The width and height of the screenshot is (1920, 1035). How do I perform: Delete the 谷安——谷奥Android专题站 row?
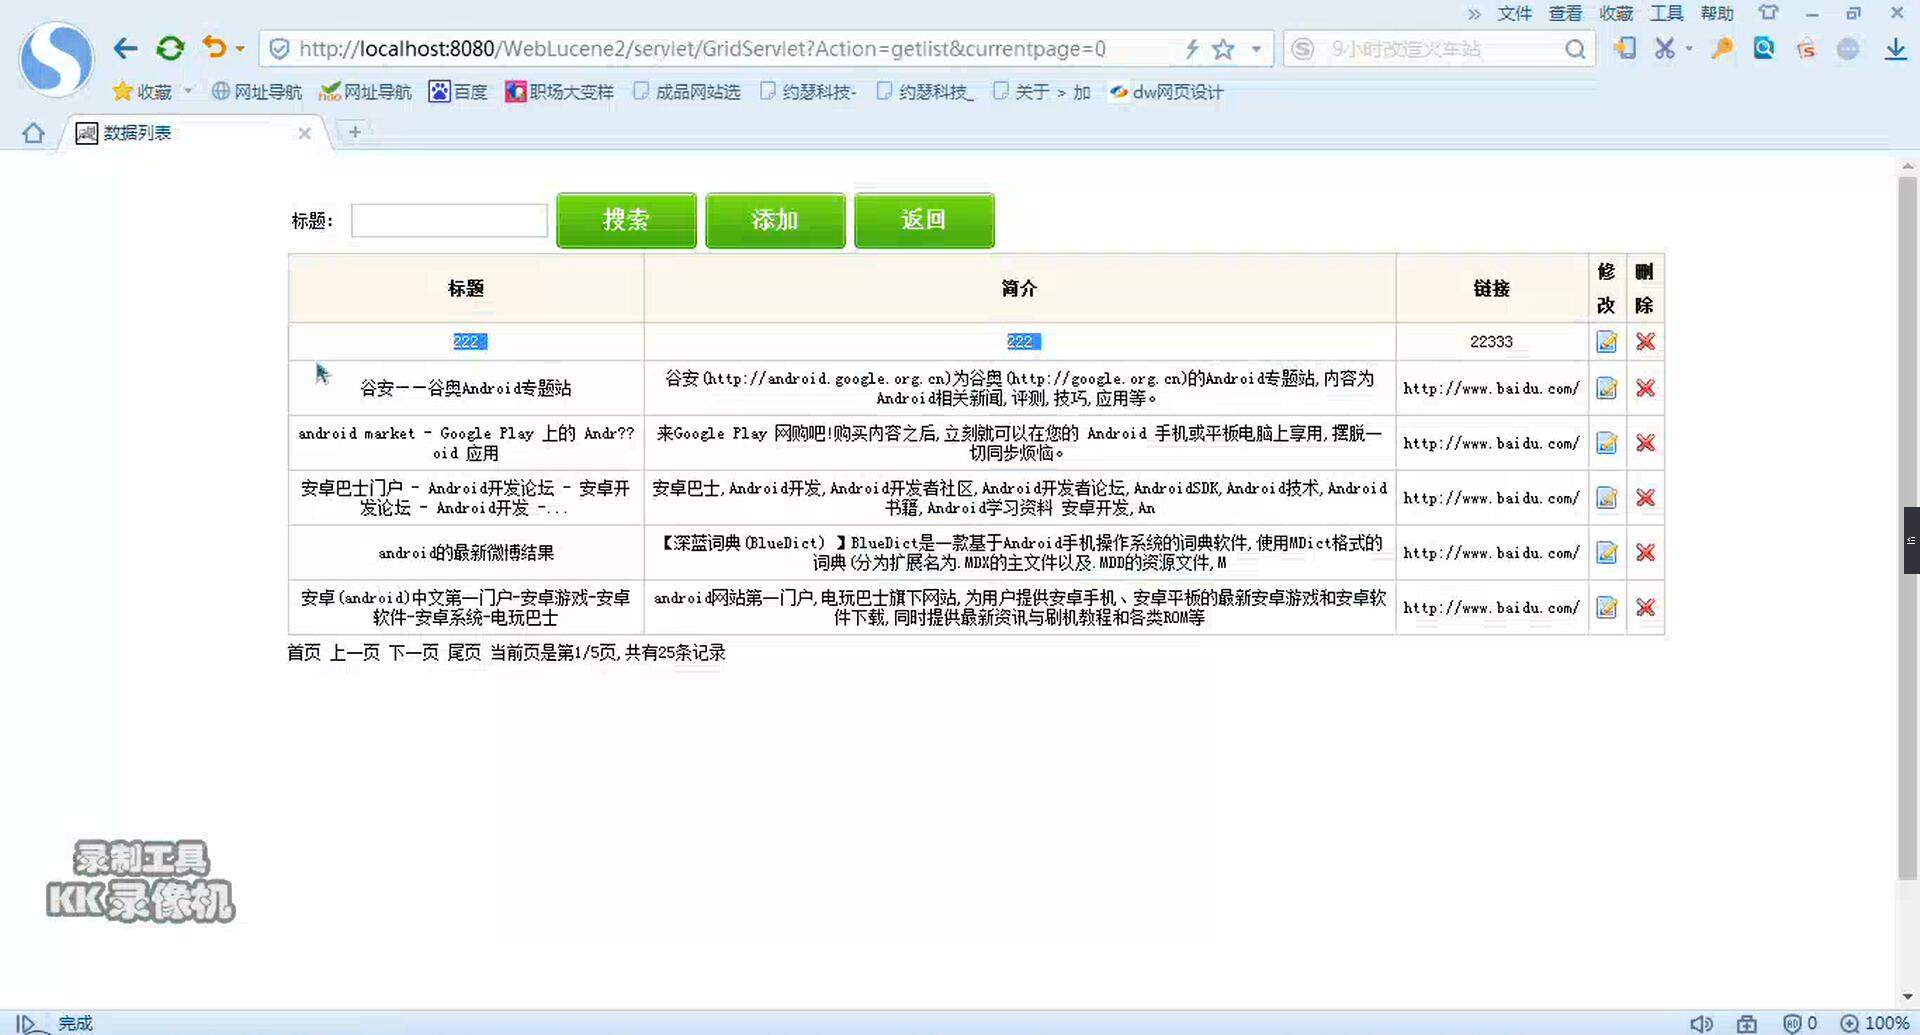1645,388
